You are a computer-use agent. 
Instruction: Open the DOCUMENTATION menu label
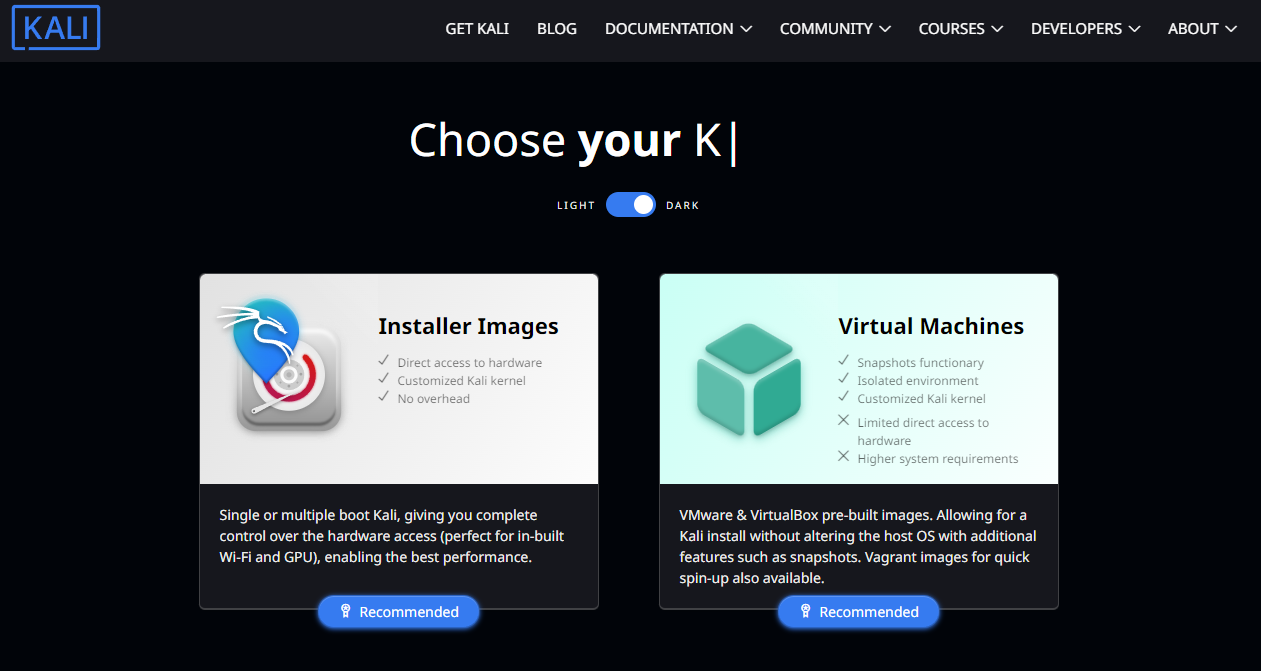[x=669, y=29]
